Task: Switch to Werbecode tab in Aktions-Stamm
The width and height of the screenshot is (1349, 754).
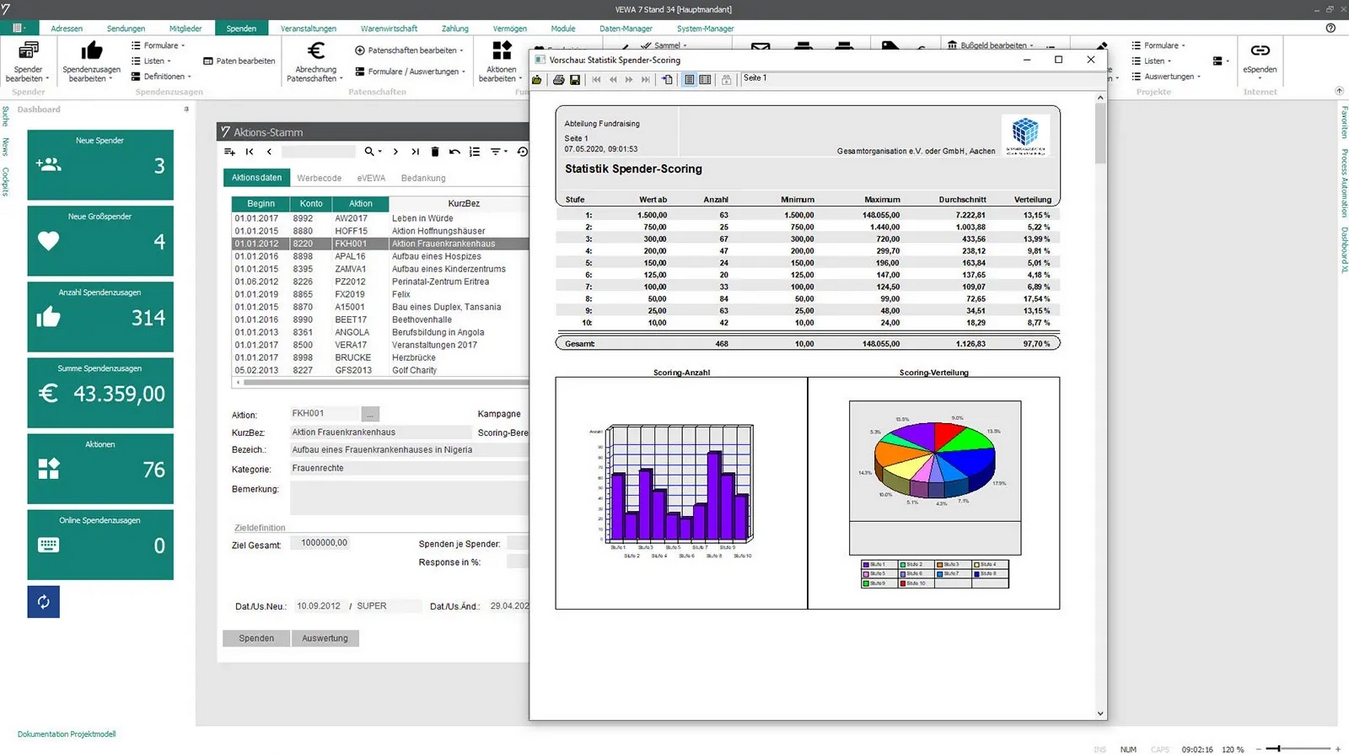Action: pos(319,178)
